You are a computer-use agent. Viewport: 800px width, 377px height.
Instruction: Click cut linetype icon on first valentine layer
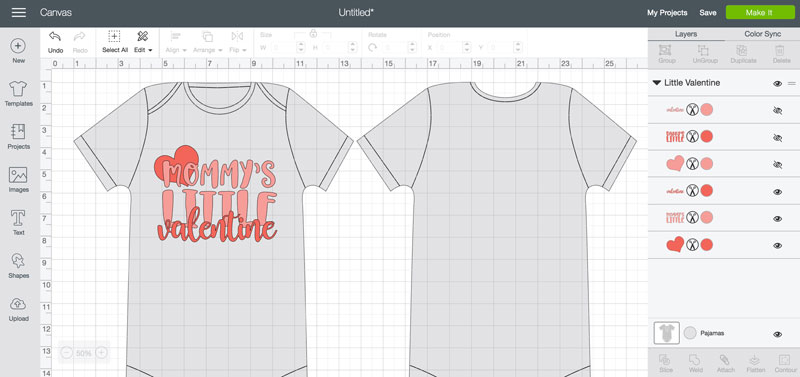click(692, 109)
